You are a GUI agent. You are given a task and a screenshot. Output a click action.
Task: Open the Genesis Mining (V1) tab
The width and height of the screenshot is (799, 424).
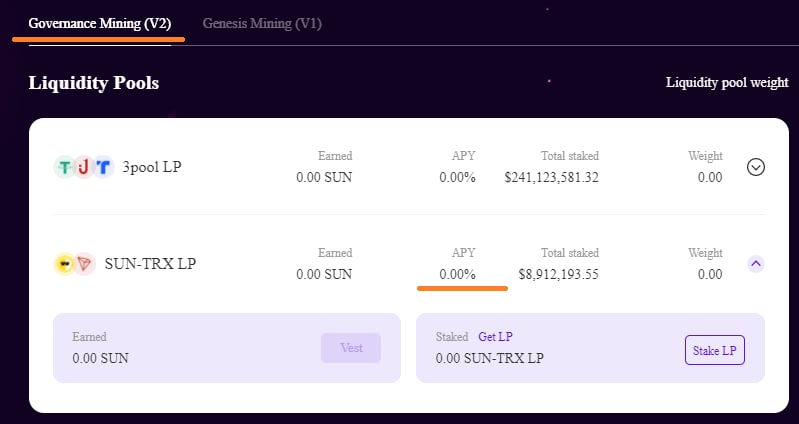pyautogui.click(x=262, y=23)
